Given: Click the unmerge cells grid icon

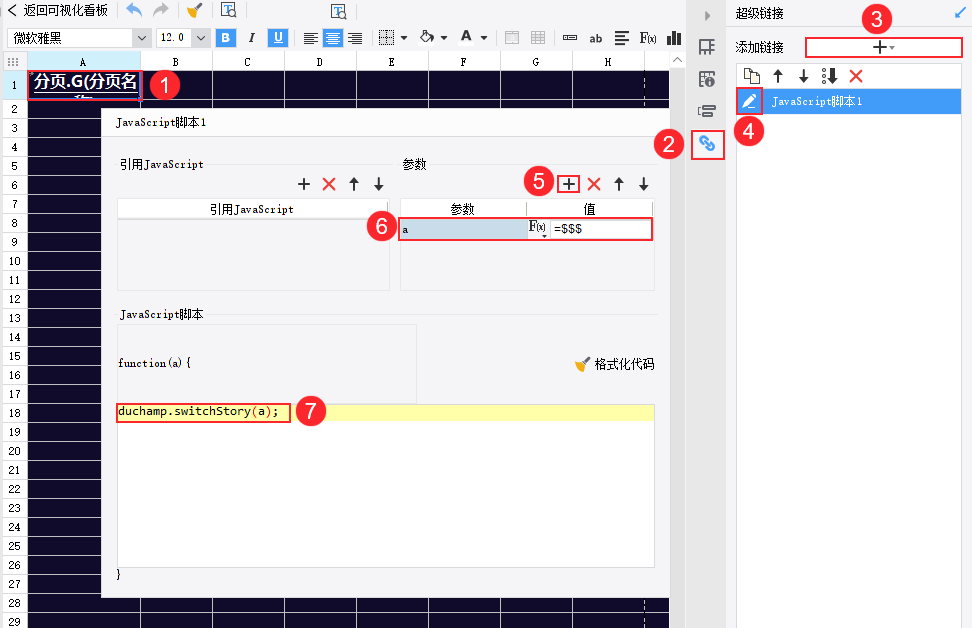Looking at the screenshot, I should (x=538, y=38).
